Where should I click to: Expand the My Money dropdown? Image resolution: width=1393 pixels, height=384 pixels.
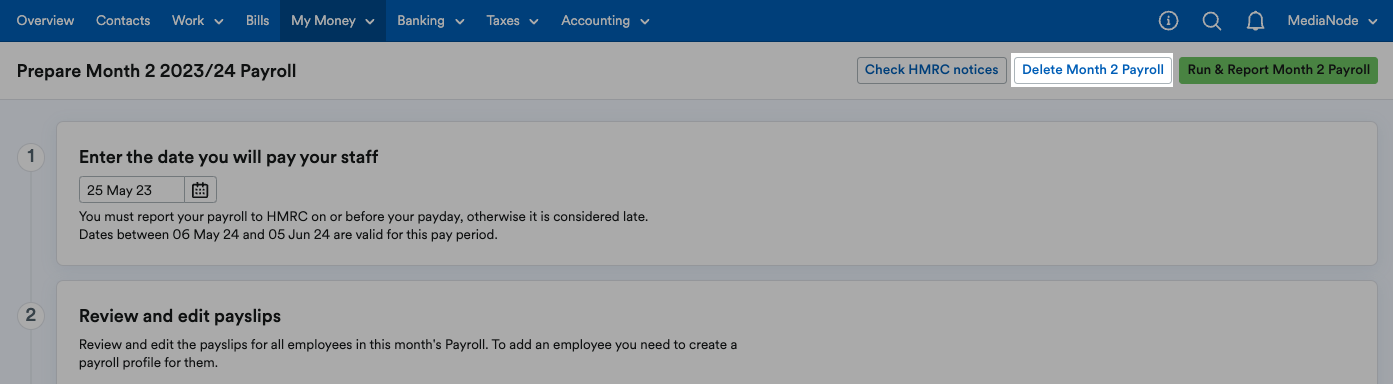pos(333,21)
